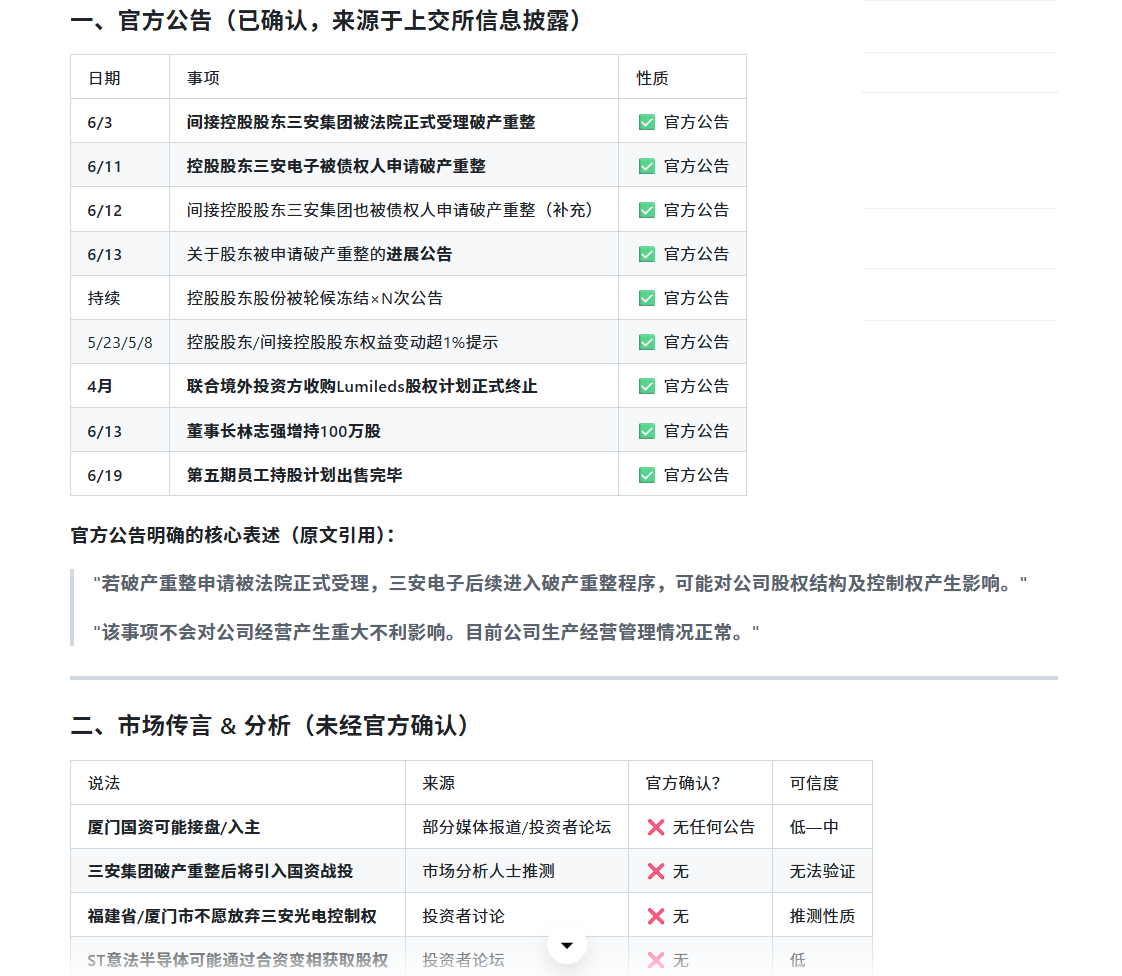Viewport: 1122px width, 976px height.
Task: Click 官方公告 label in 6/19 row
Action: click(x=696, y=475)
